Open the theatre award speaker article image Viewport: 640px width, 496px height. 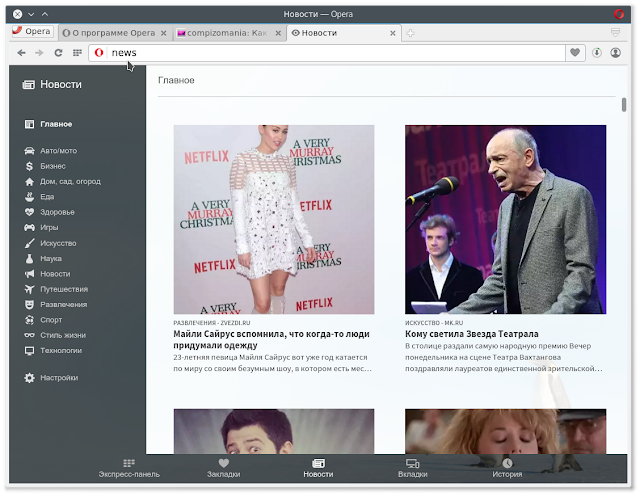click(505, 220)
